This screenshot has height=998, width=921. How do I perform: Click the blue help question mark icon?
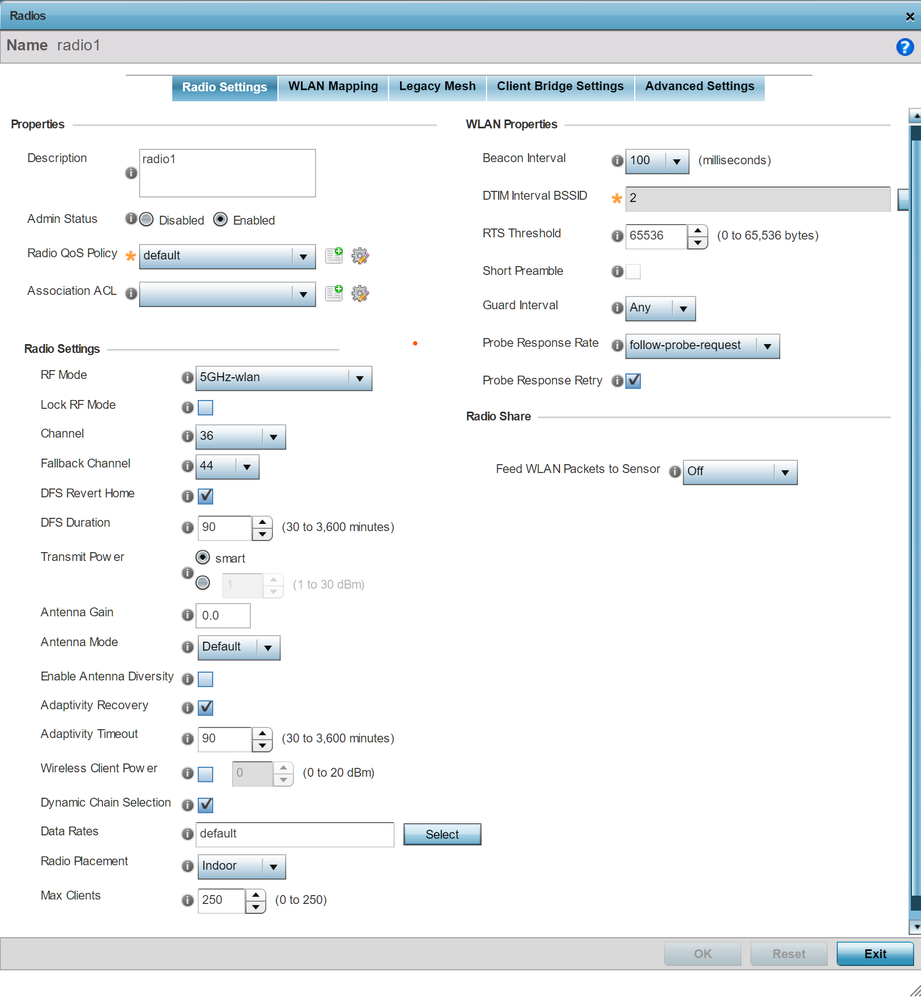tap(905, 47)
